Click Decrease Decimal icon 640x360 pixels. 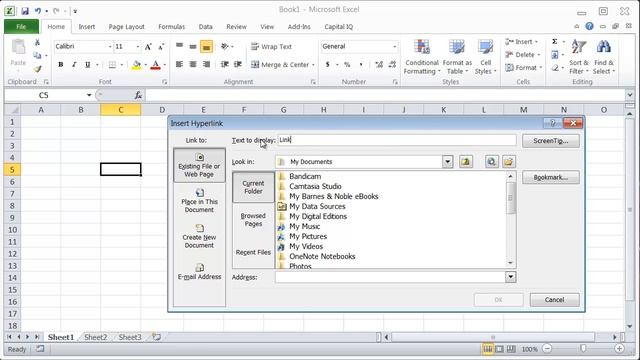point(392,64)
